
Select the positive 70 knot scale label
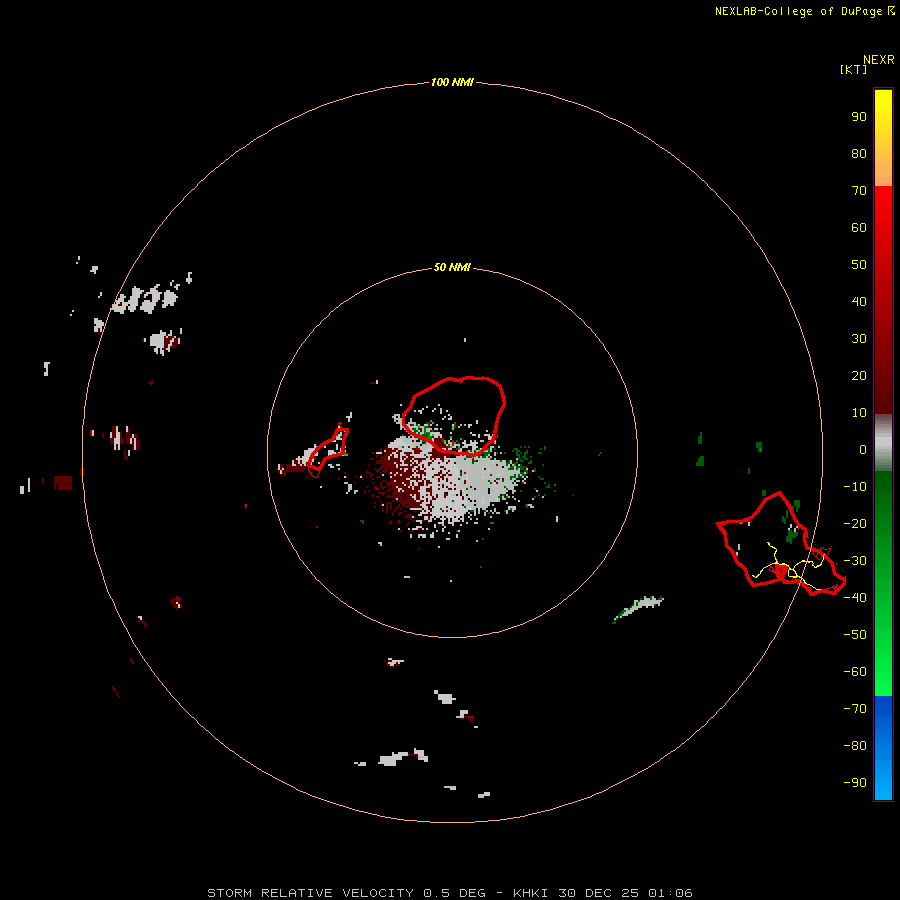(x=859, y=191)
